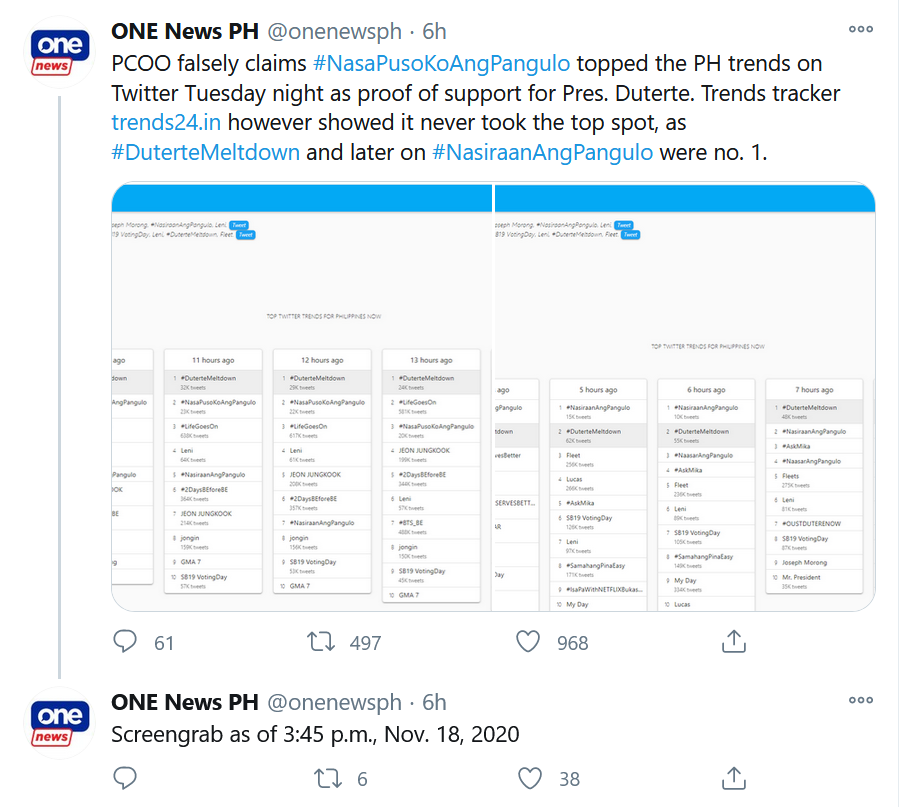Screen dimensions: 902x807
Task: Like the tweet with 968 likes
Action: click(x=528, y=641)
